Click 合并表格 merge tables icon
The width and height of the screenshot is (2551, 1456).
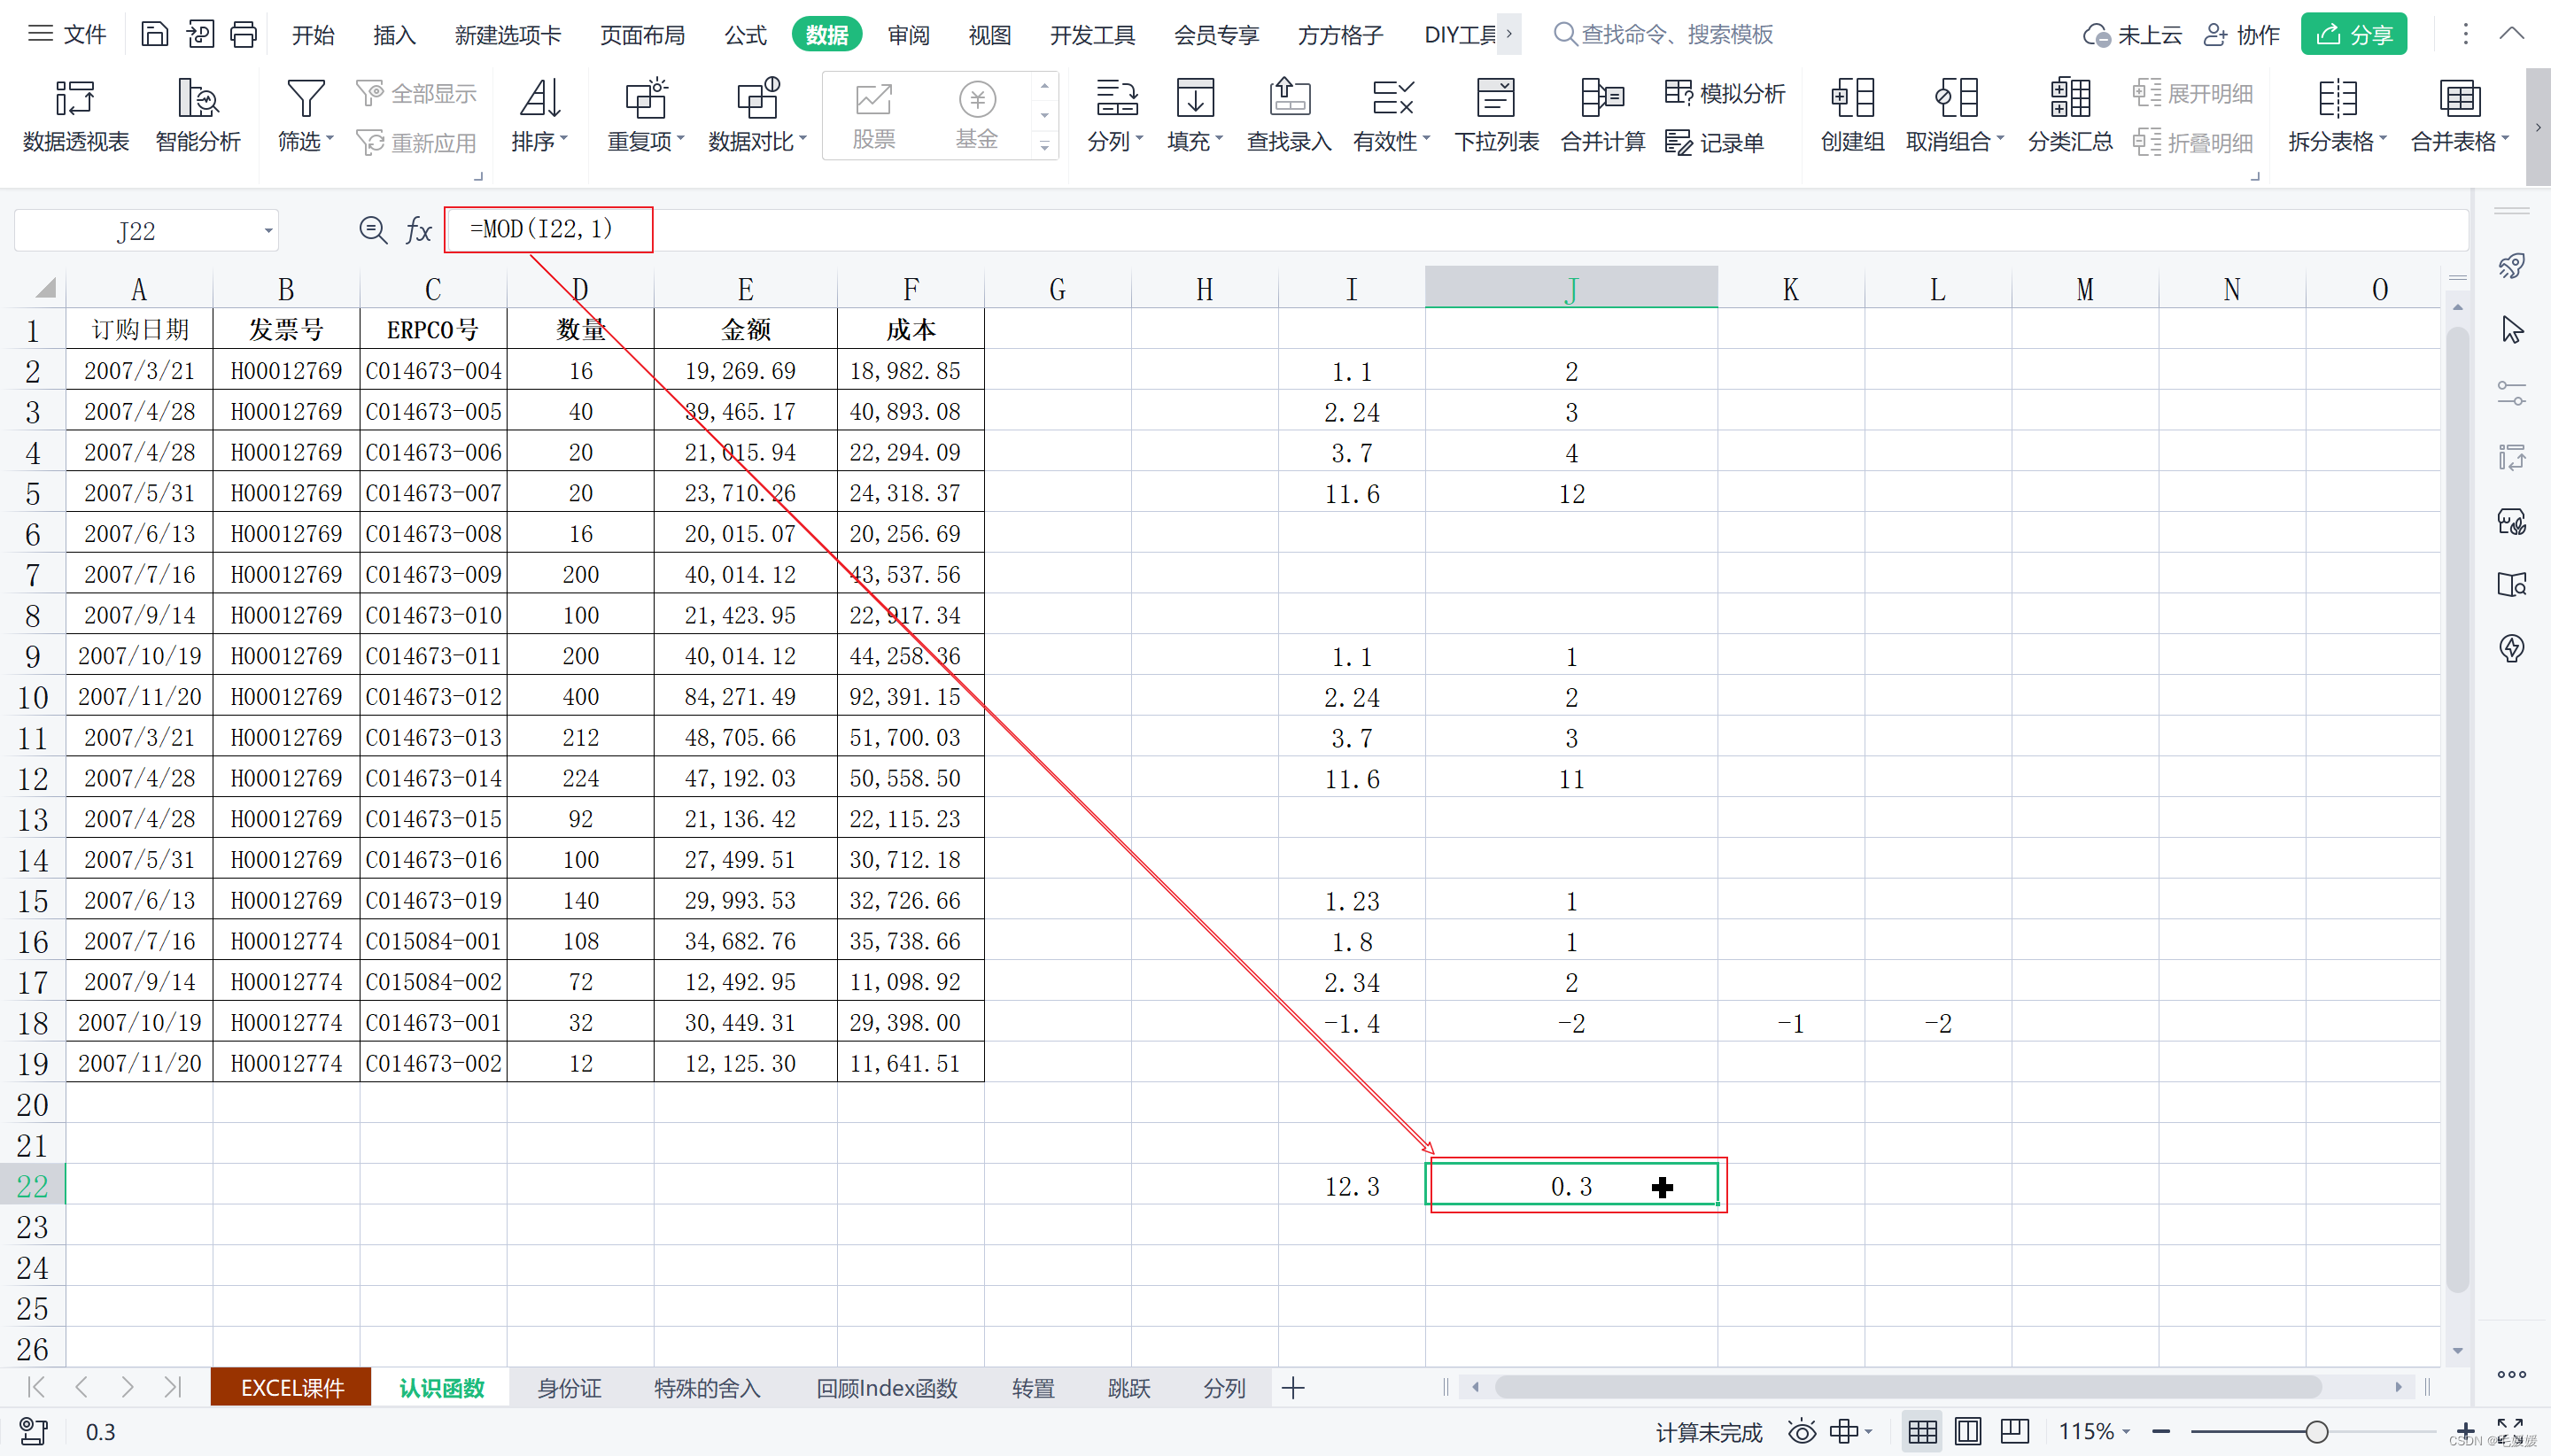point(2459,98)
